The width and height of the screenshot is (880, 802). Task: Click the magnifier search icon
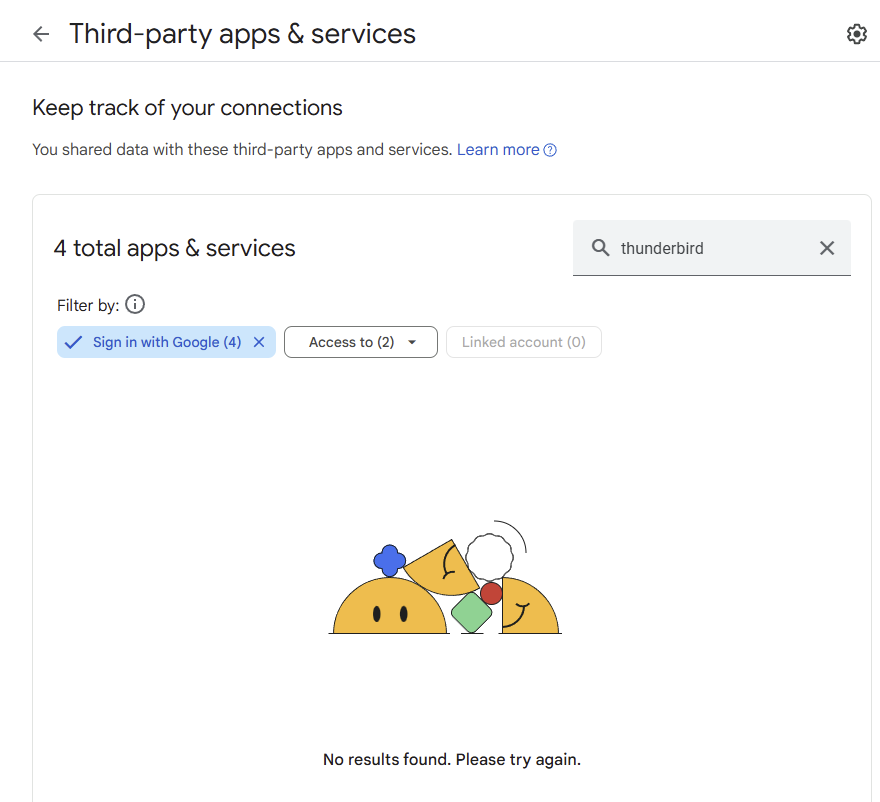[600, 248]
